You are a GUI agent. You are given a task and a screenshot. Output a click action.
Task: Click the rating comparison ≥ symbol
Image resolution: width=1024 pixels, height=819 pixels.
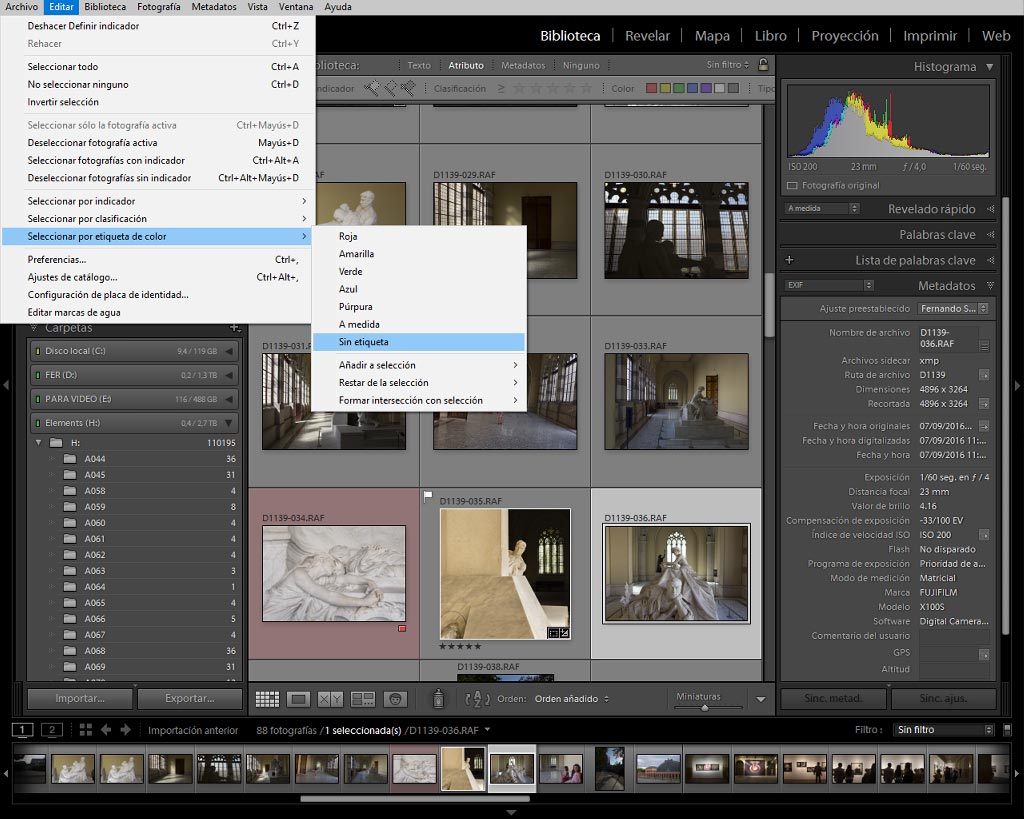coord(501,88)
